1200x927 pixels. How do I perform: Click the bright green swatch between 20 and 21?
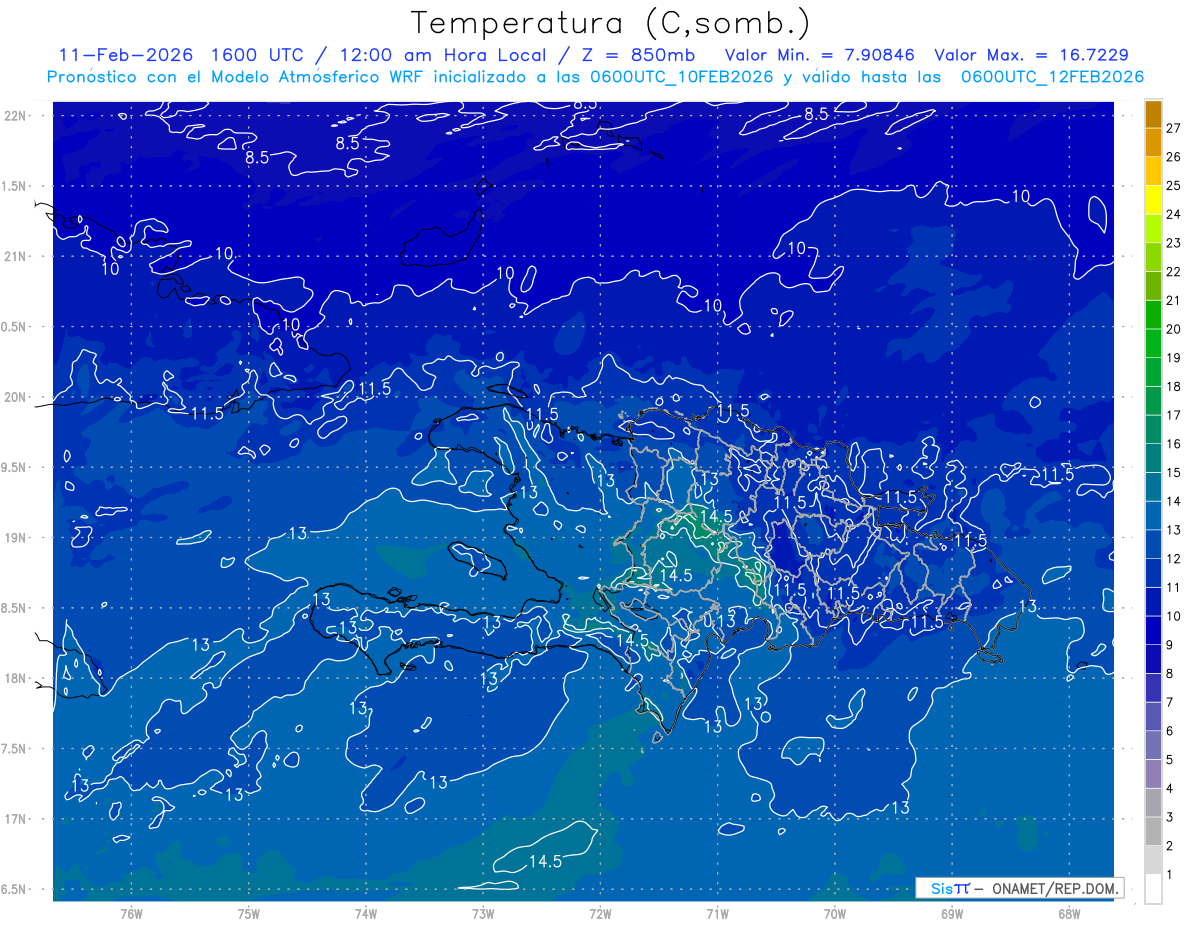click(1153, 315)
